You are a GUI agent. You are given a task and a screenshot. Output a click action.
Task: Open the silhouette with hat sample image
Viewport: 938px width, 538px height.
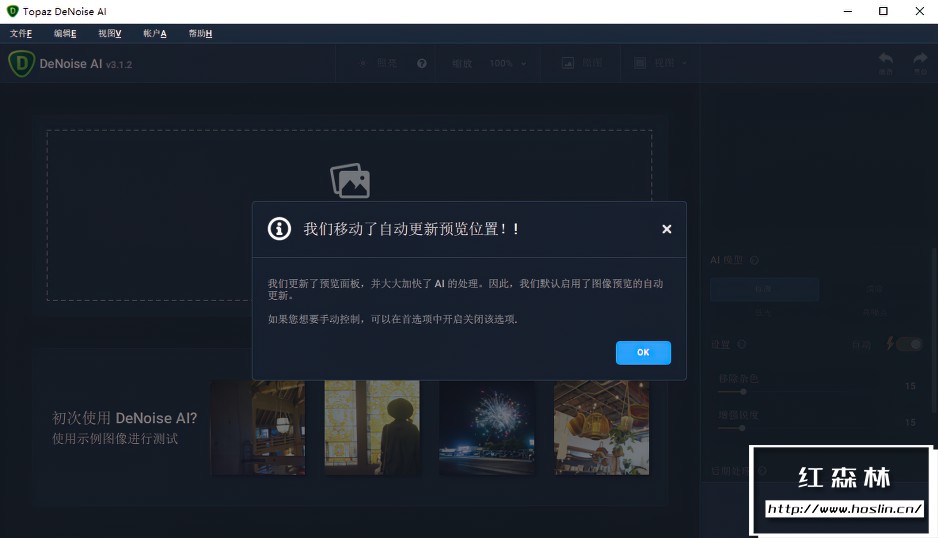[372, 428]
